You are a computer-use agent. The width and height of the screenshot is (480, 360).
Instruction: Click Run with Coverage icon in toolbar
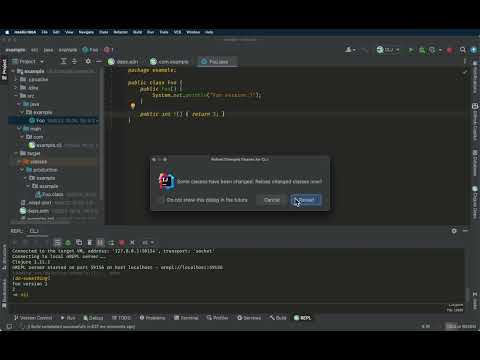tap(432, 50)
